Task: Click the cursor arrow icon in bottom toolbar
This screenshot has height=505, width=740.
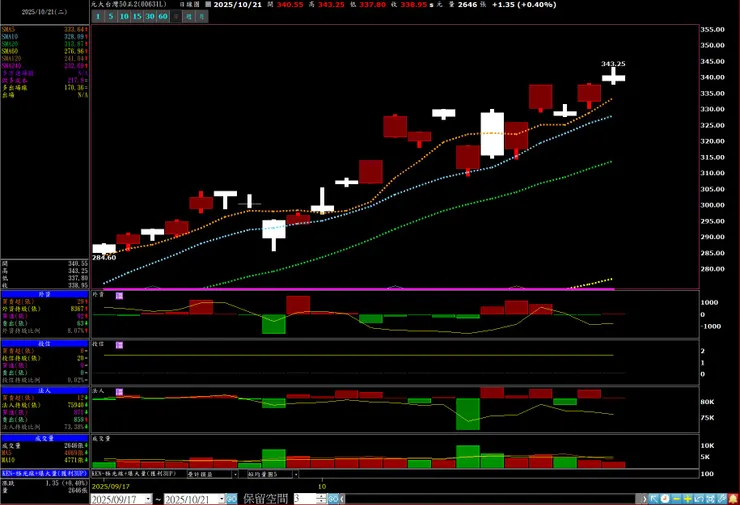Action: (654, 499)
